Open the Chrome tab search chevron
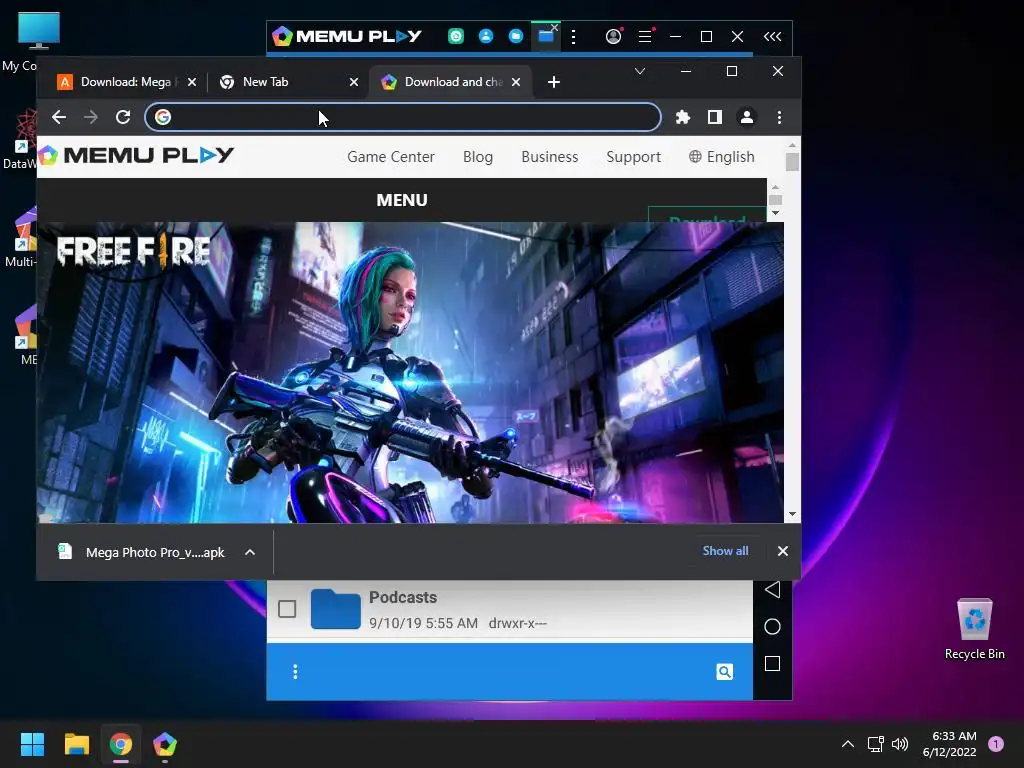The image size is (1024, 768). point(640,71)
